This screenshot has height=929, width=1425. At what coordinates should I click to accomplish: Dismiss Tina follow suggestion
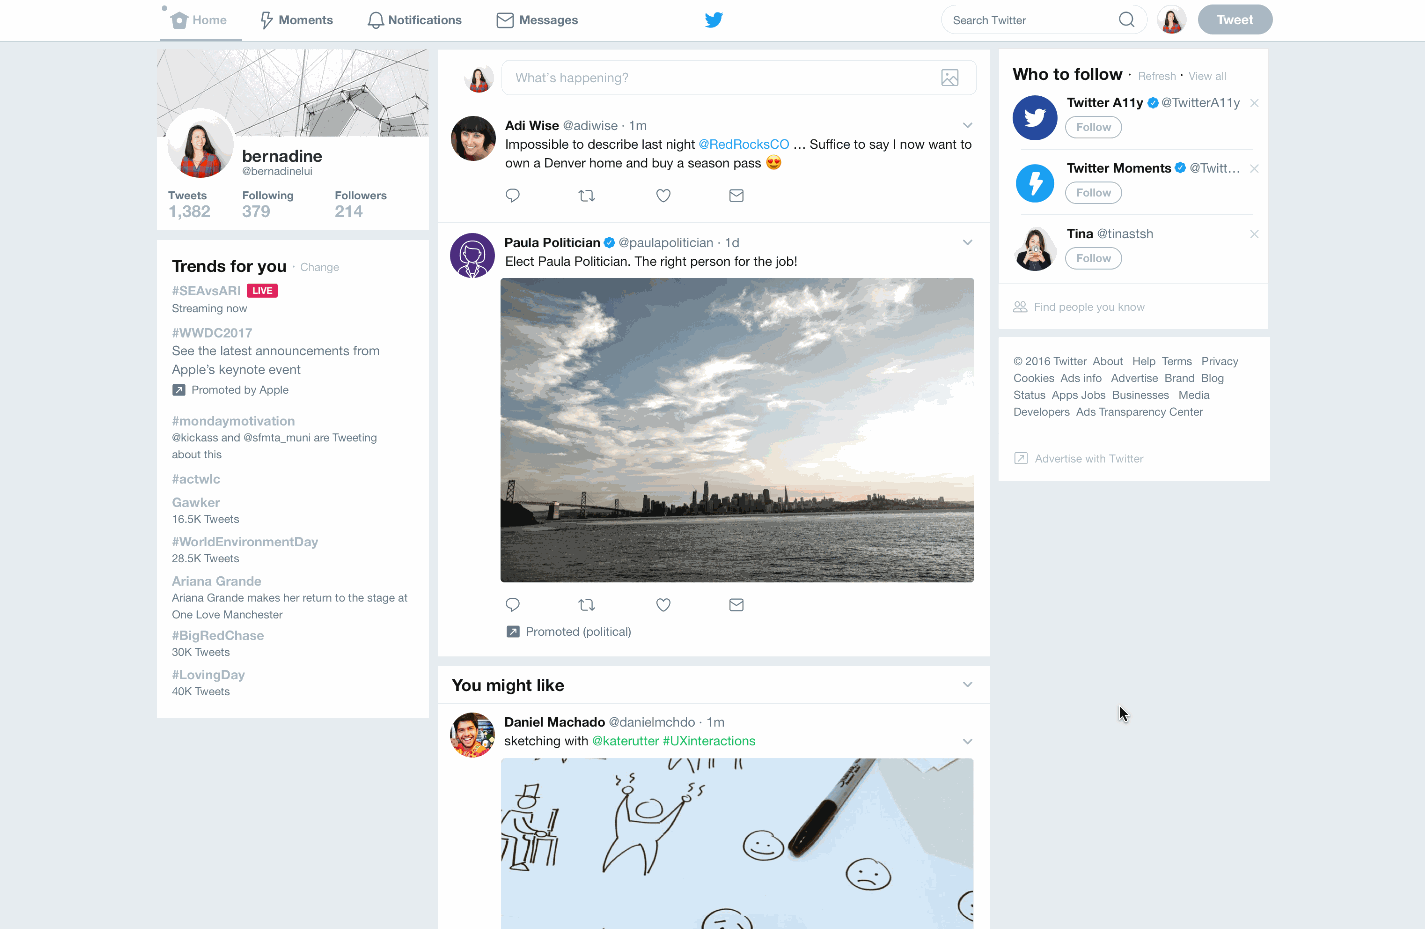click(1254, 234)
